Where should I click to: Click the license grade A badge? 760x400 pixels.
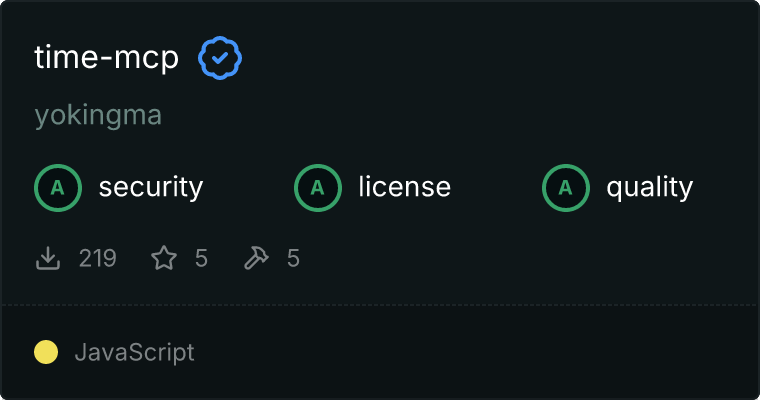(x=317, y=187)
